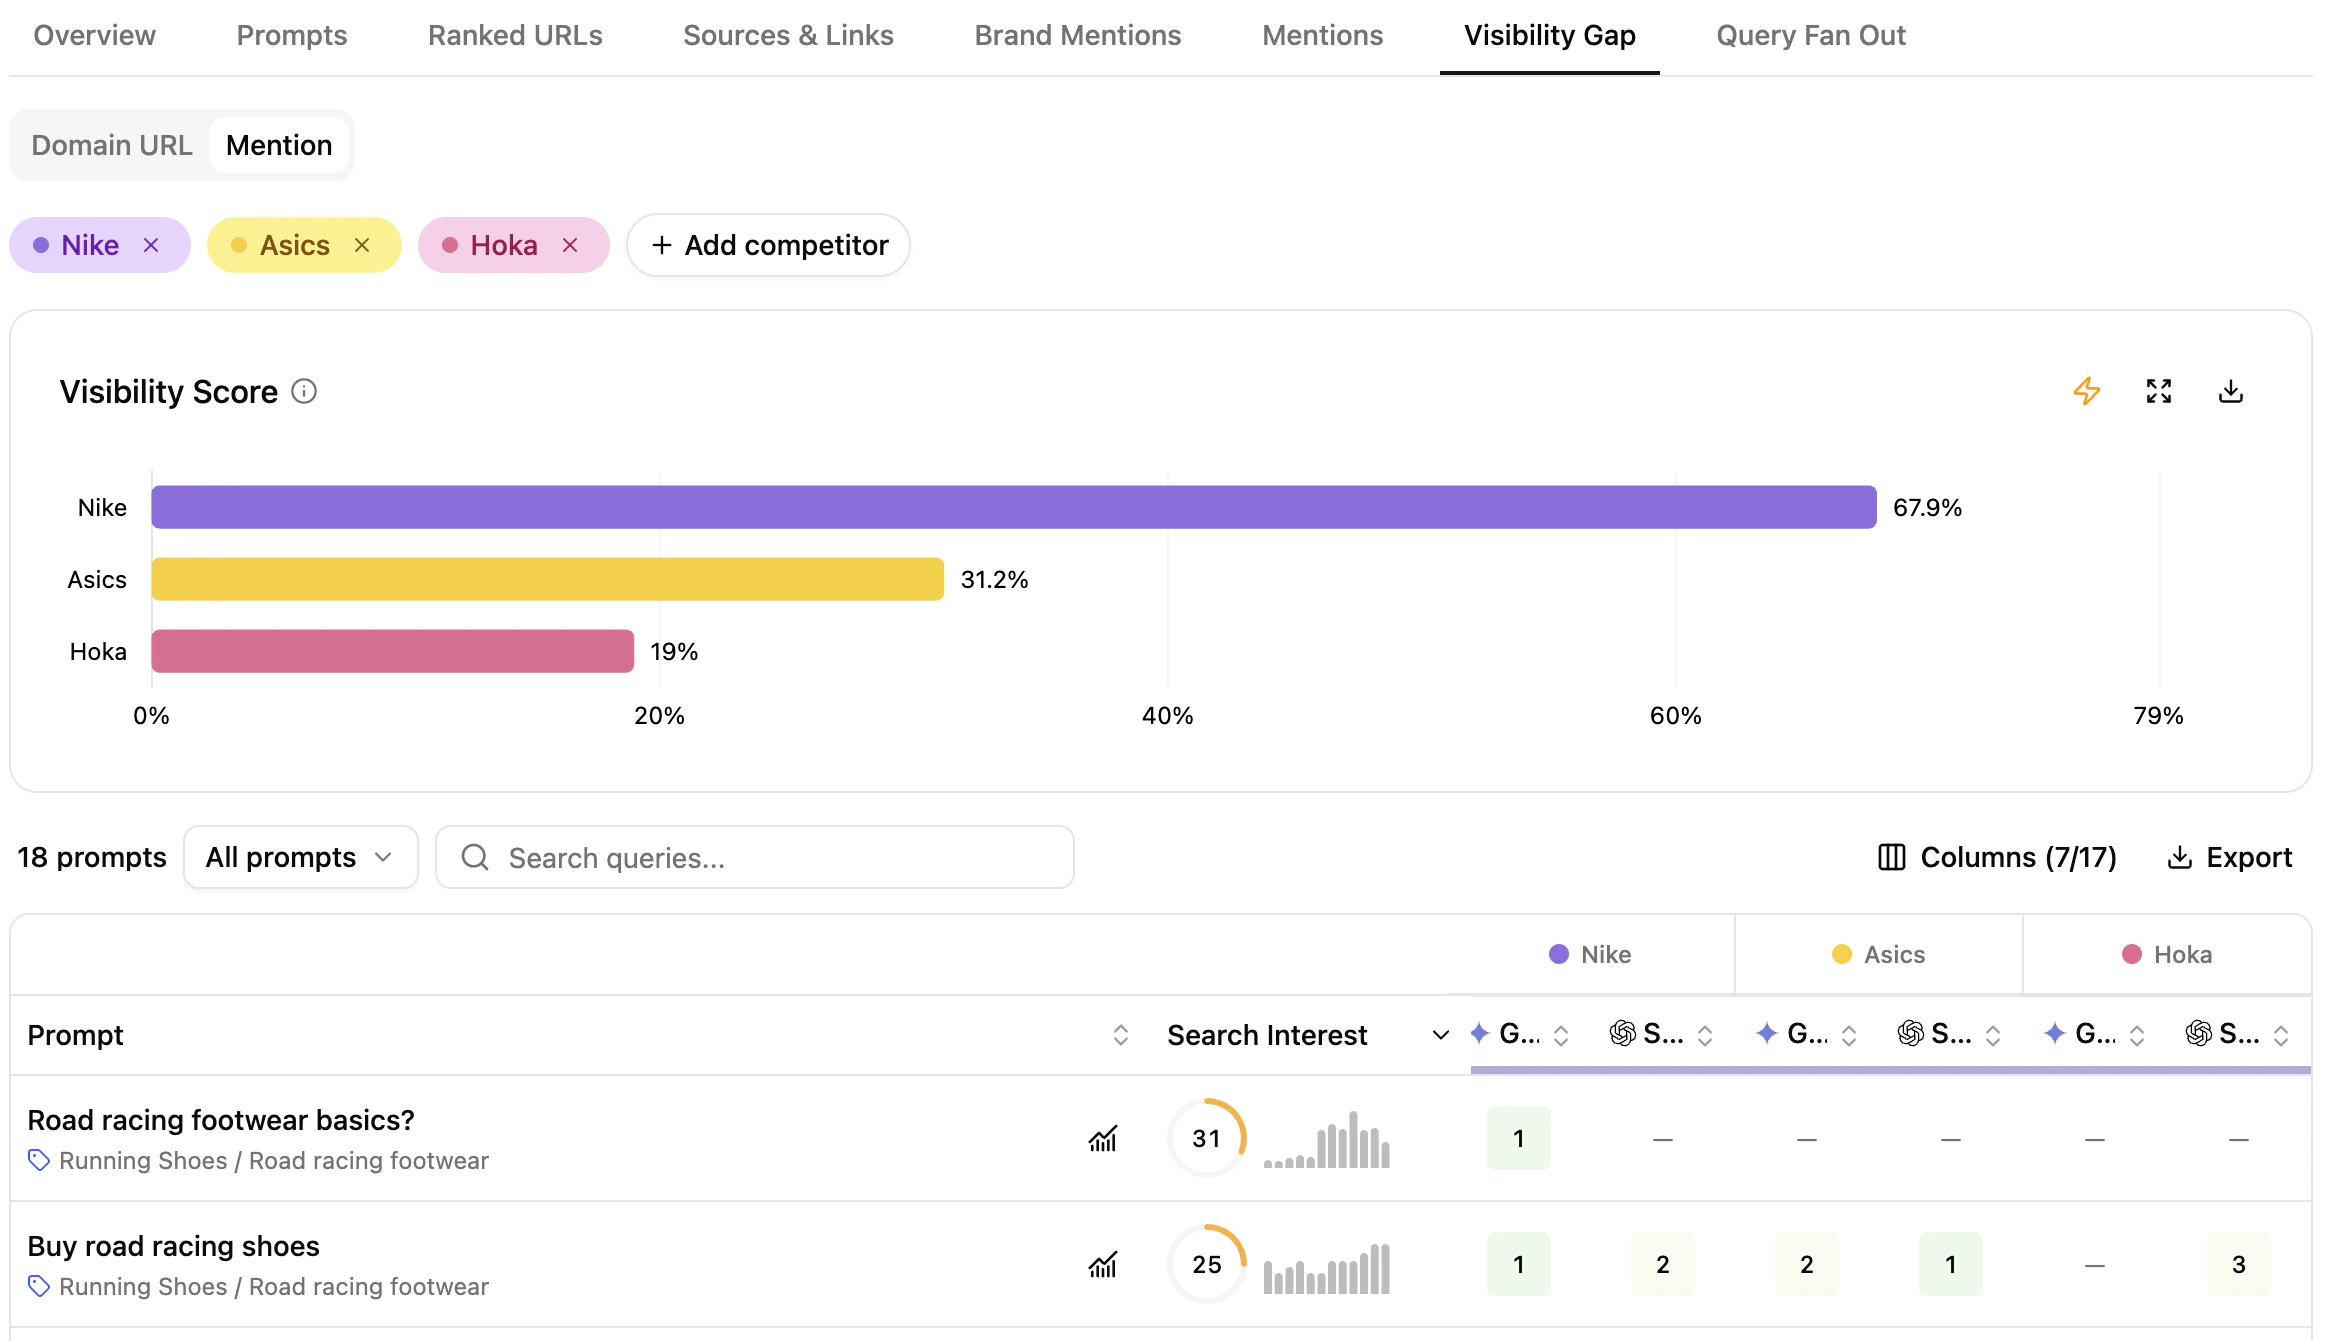The height and width of the screenshot is (1341, 2337).
Task: Sort Asics Gemini column
Action: pyautogui.click(x=1849, y=1035)
